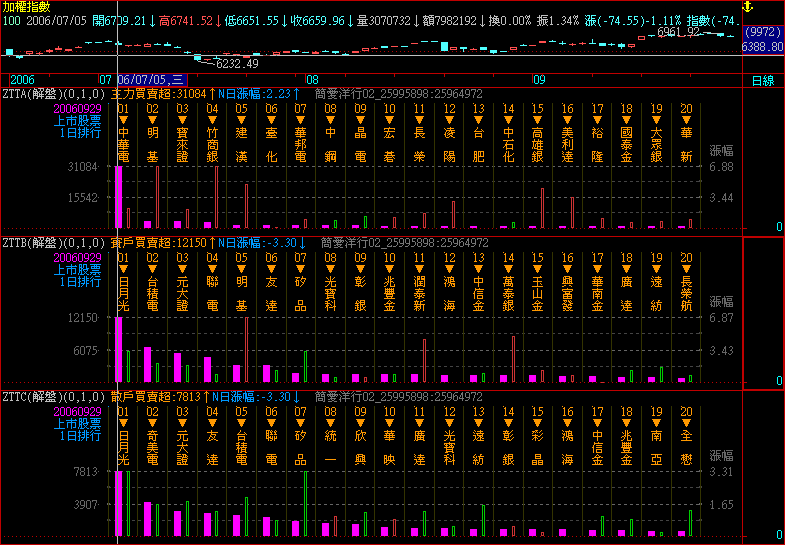The image size is (785, 545).
Task: Click the highlighted 06/07/05 date label
Action: pyautogui.click(x=151, y=79)
